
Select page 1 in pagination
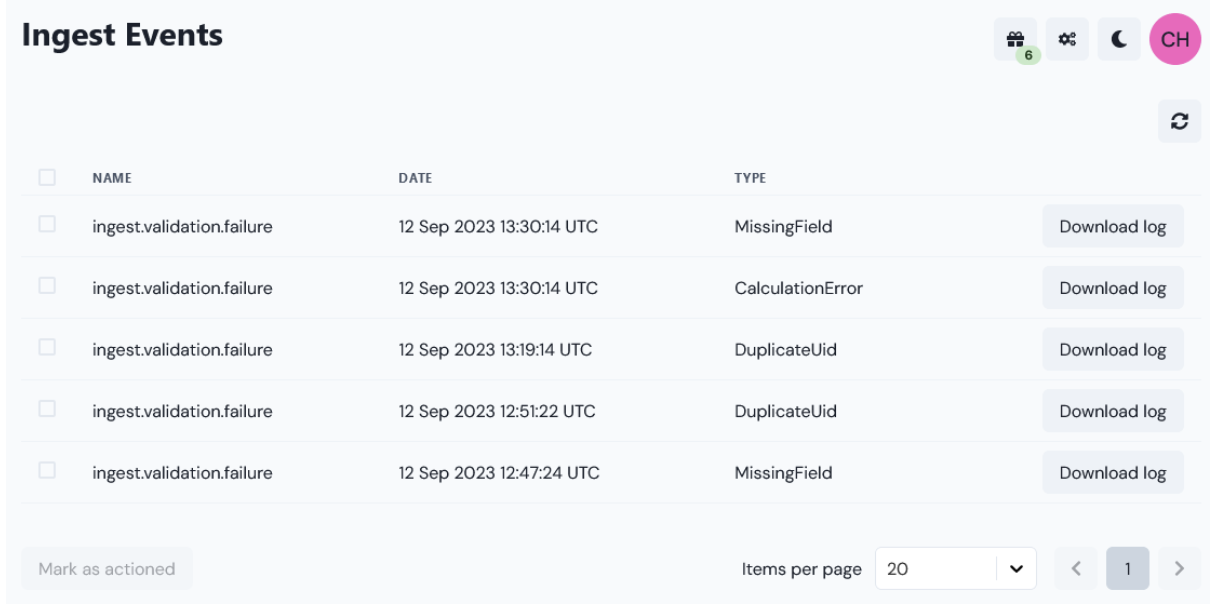click(x=1128, y=568)
